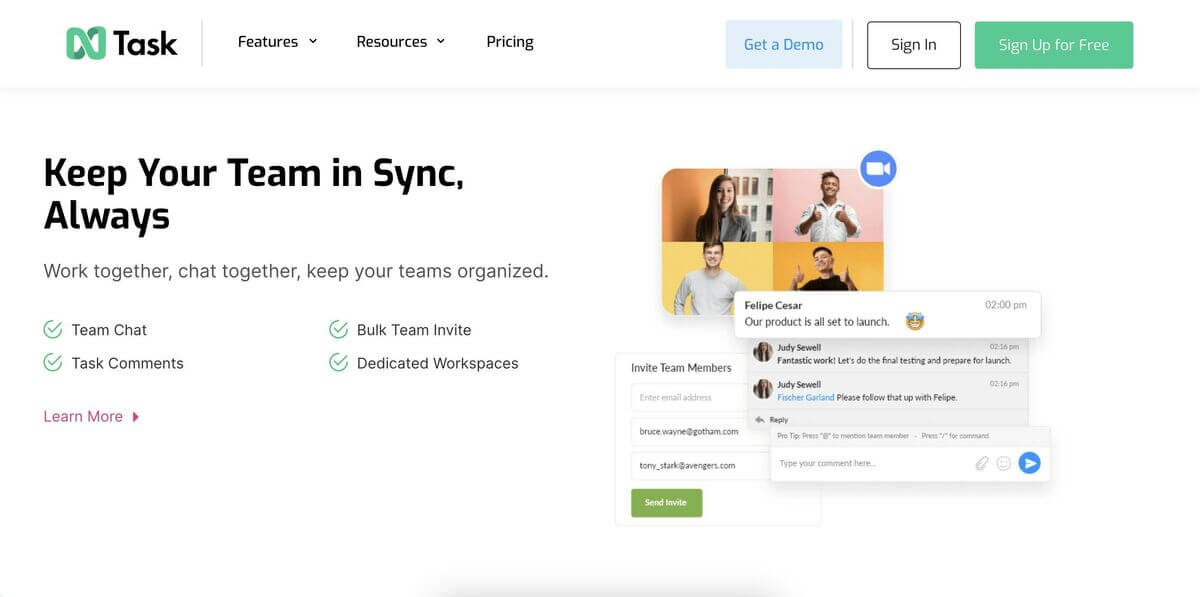Screen dimensions: 1200x597
Task: Click the sunglasses emoji in Felipe's message
Action: [914, 322]
